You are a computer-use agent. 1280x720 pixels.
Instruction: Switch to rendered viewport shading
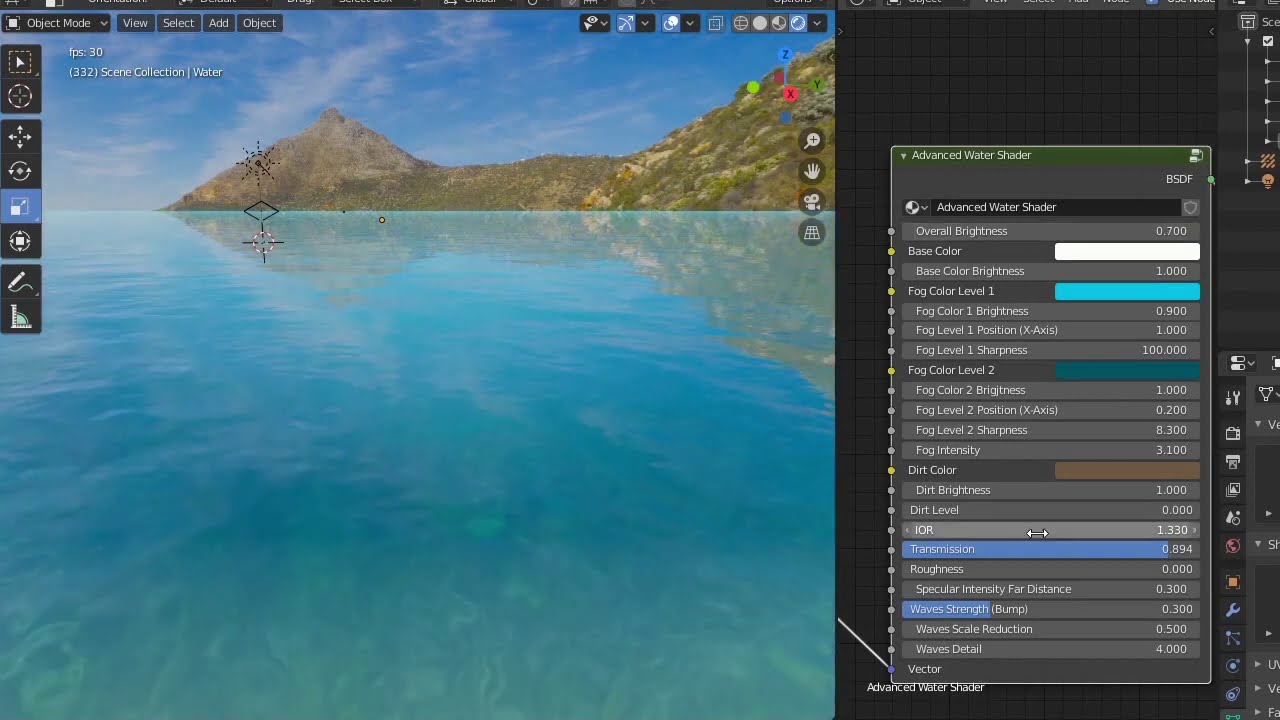click(x=798, y=23)
